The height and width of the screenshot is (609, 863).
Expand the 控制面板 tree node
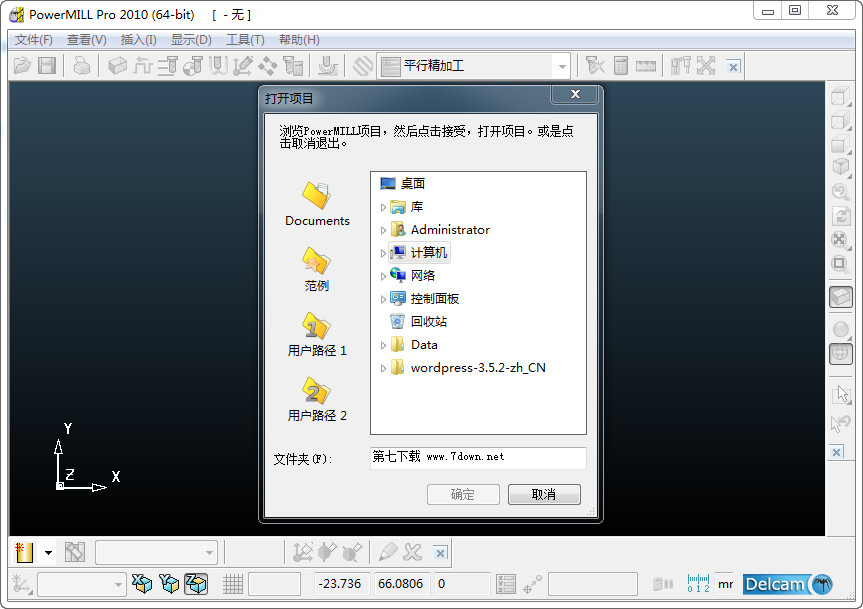(383, 300)
